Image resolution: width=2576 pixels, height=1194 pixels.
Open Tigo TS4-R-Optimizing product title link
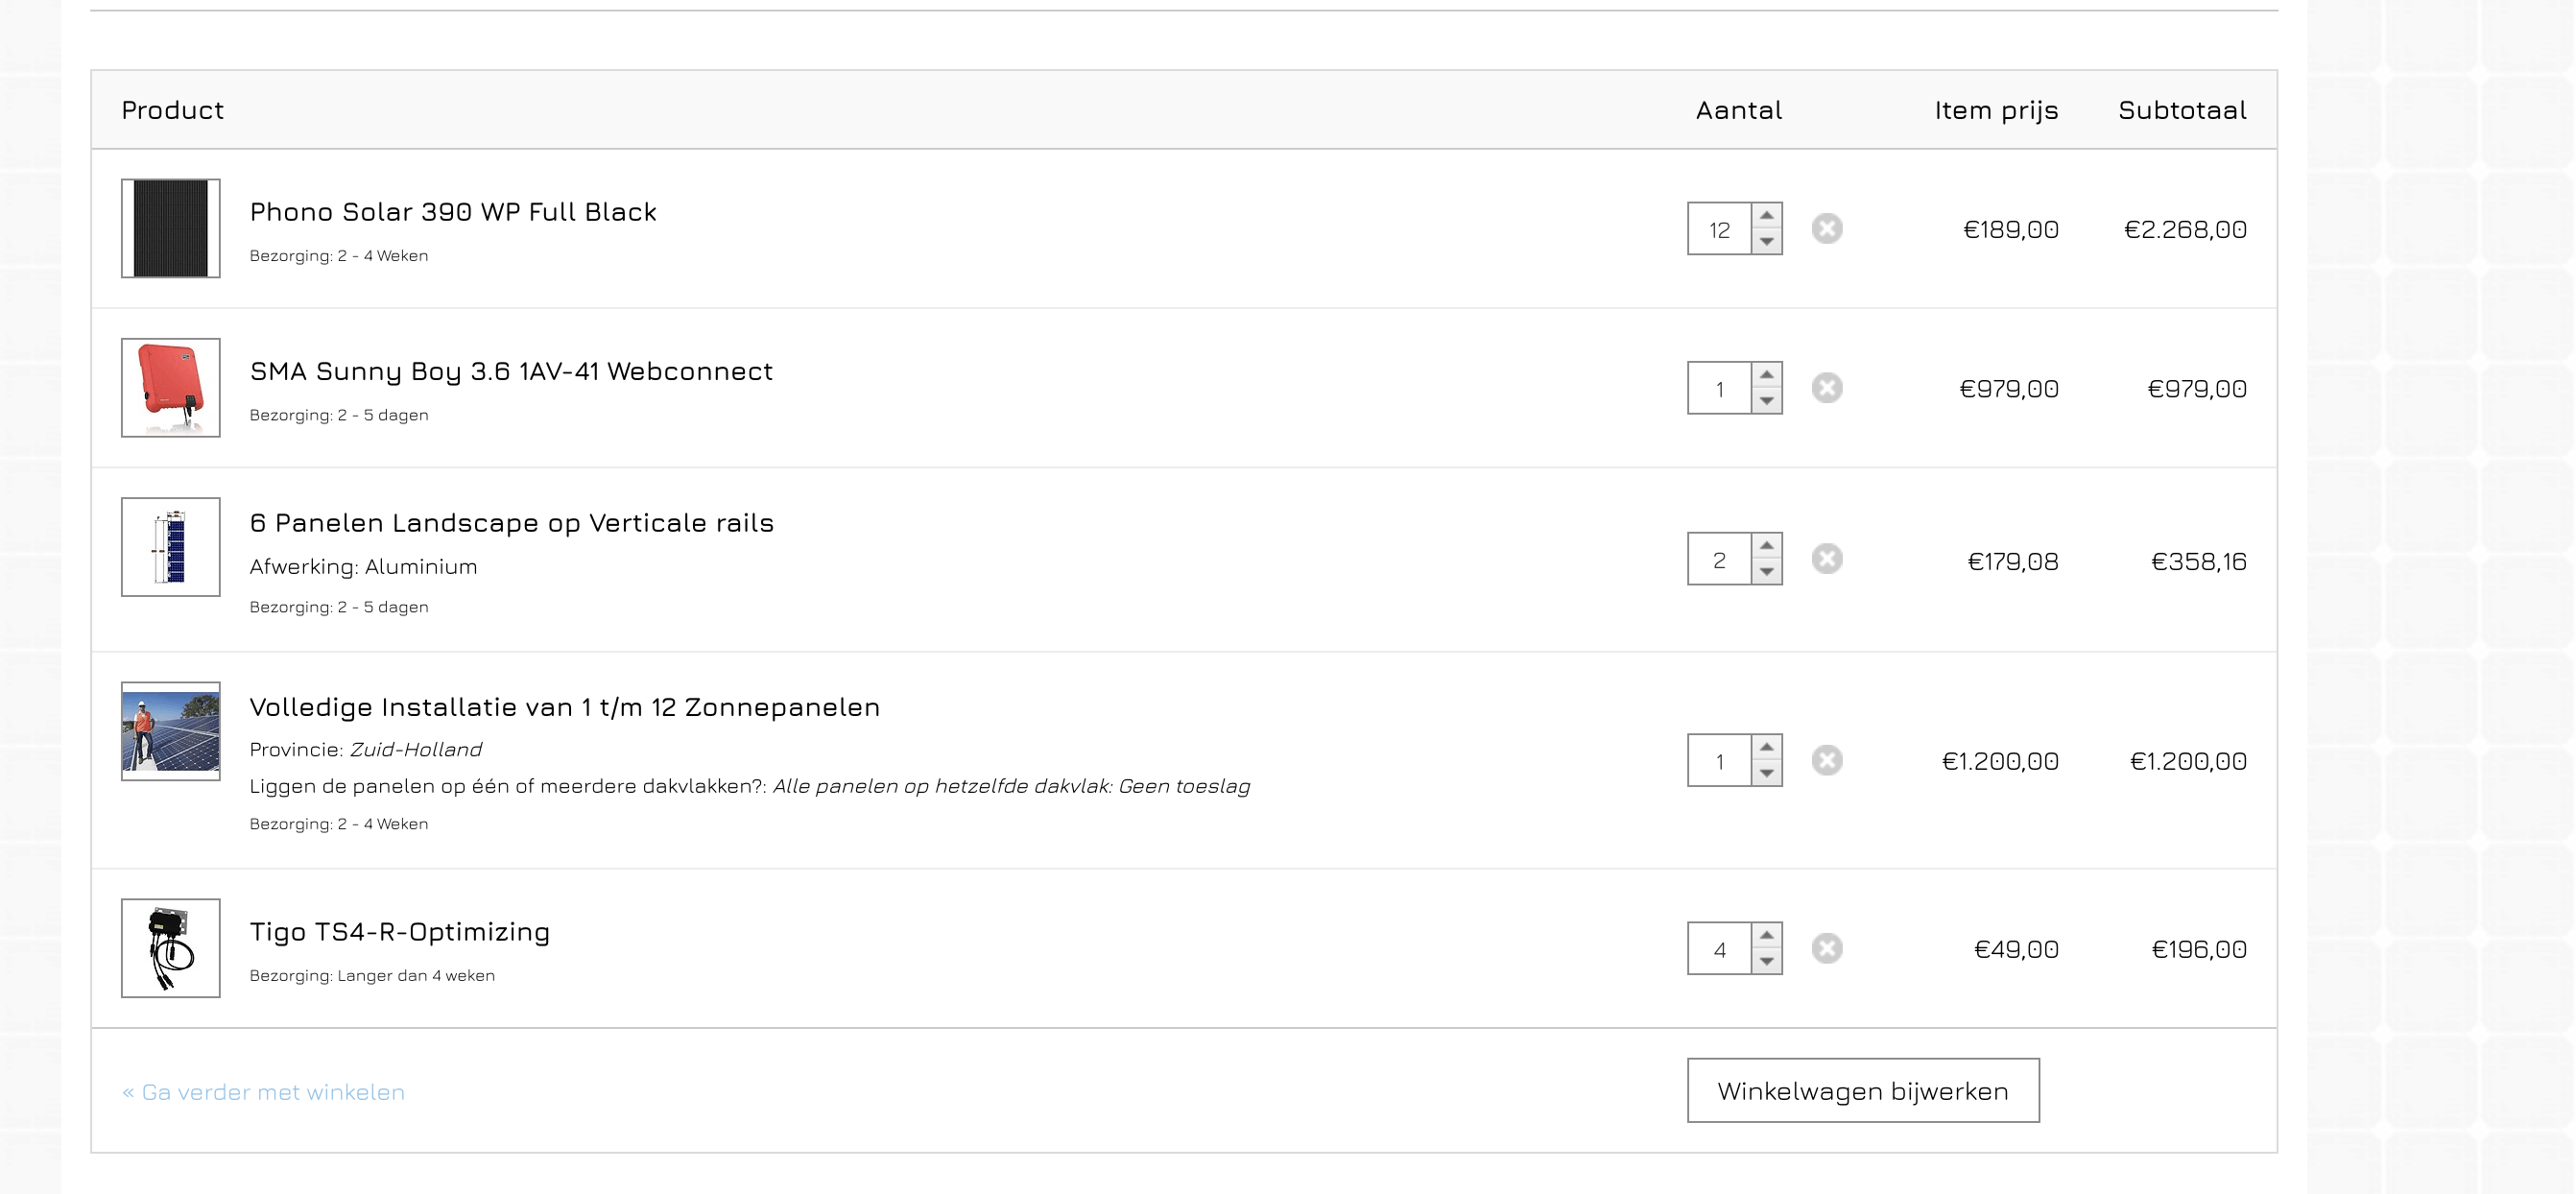point(399,932)
